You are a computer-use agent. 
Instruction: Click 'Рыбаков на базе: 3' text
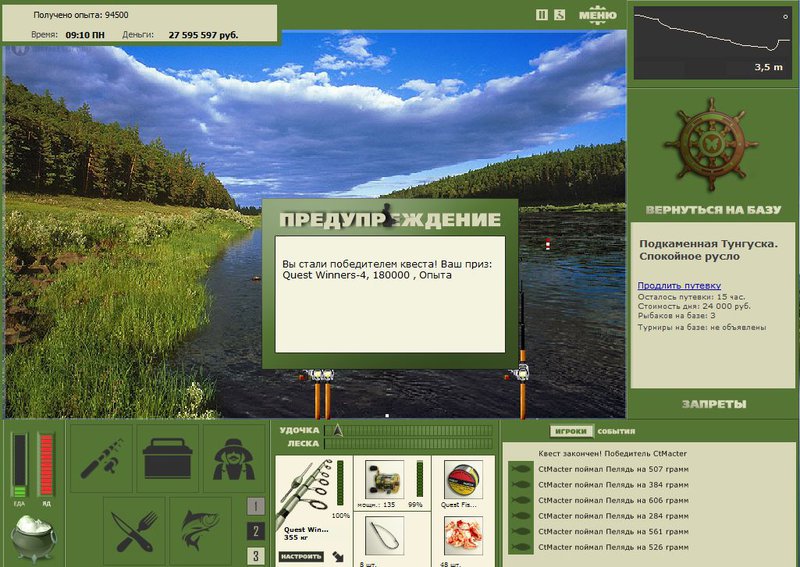click(677, 316)
